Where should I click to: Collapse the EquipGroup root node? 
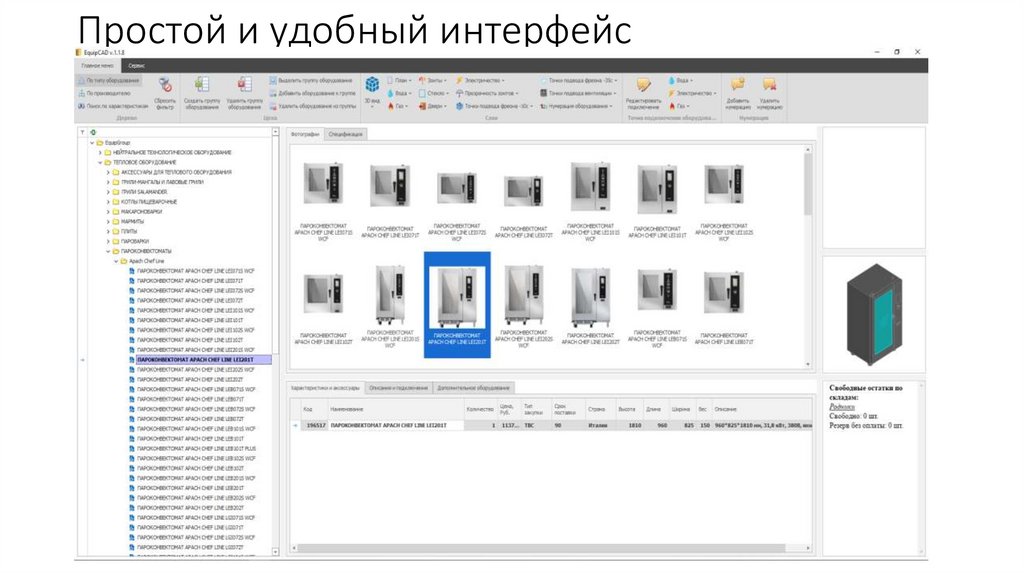(x=92, y=142)
